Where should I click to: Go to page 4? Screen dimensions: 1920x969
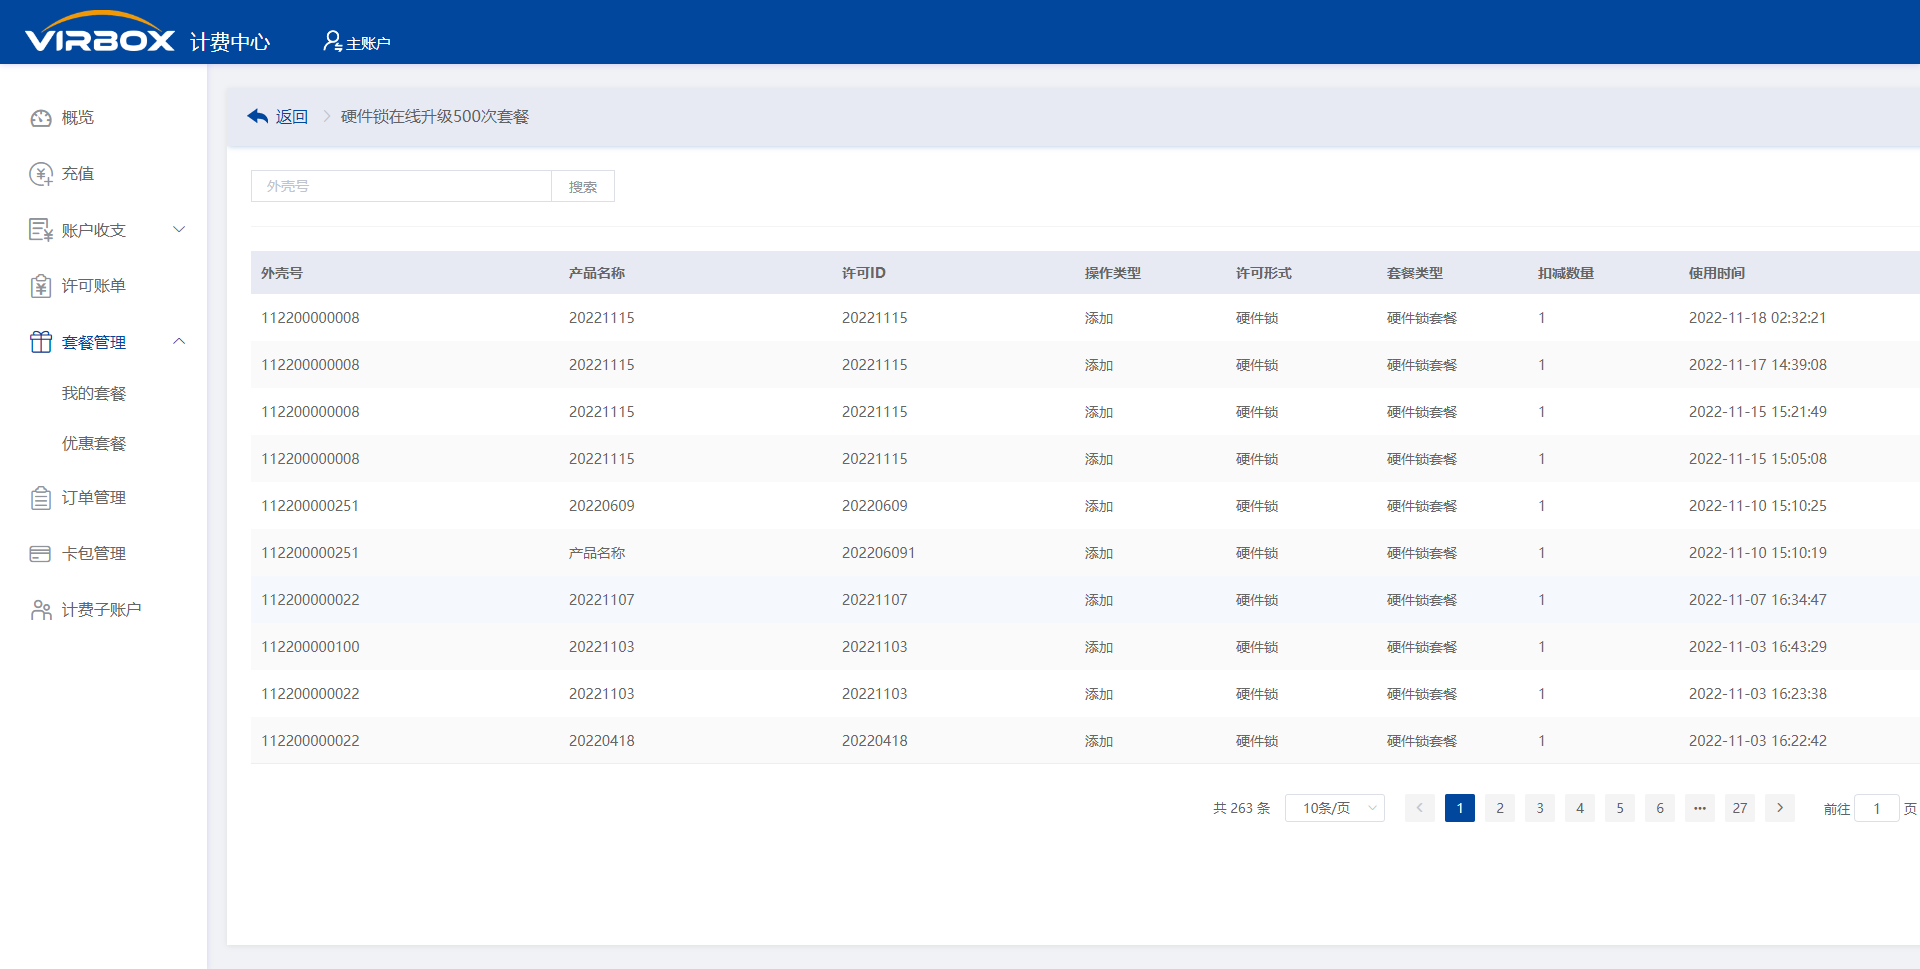coord(1580,808)
